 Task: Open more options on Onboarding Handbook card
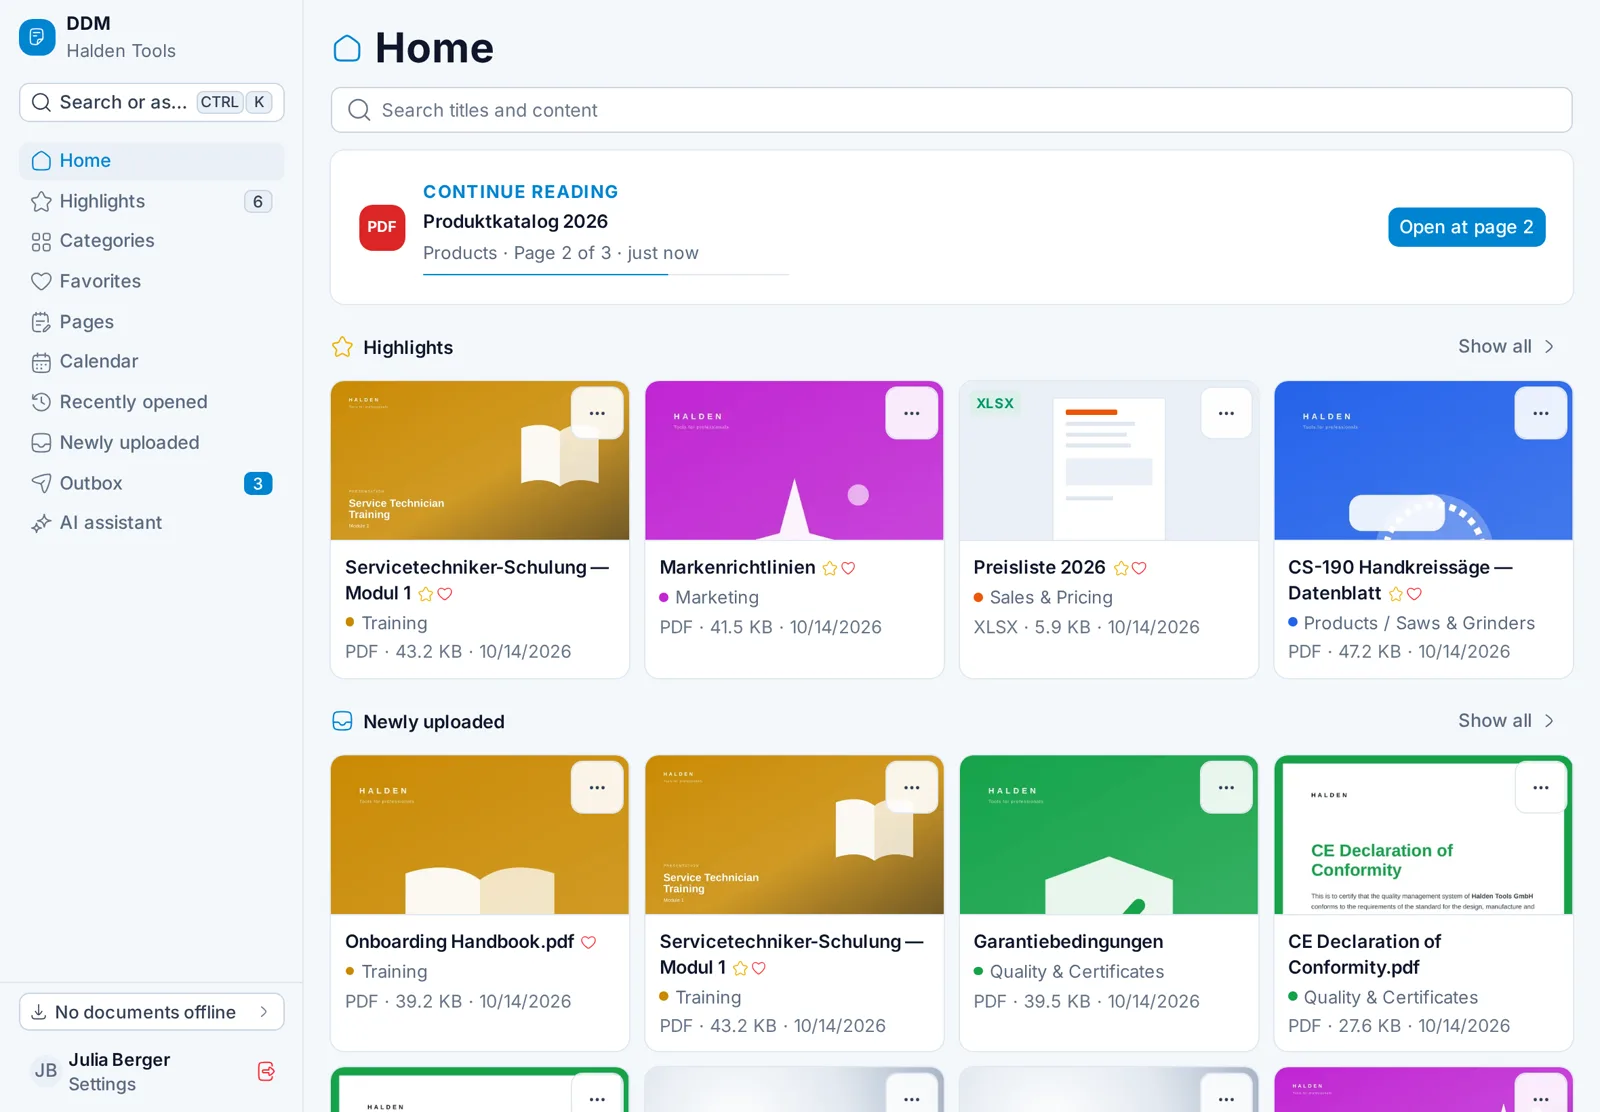click(x=597, y=787)
